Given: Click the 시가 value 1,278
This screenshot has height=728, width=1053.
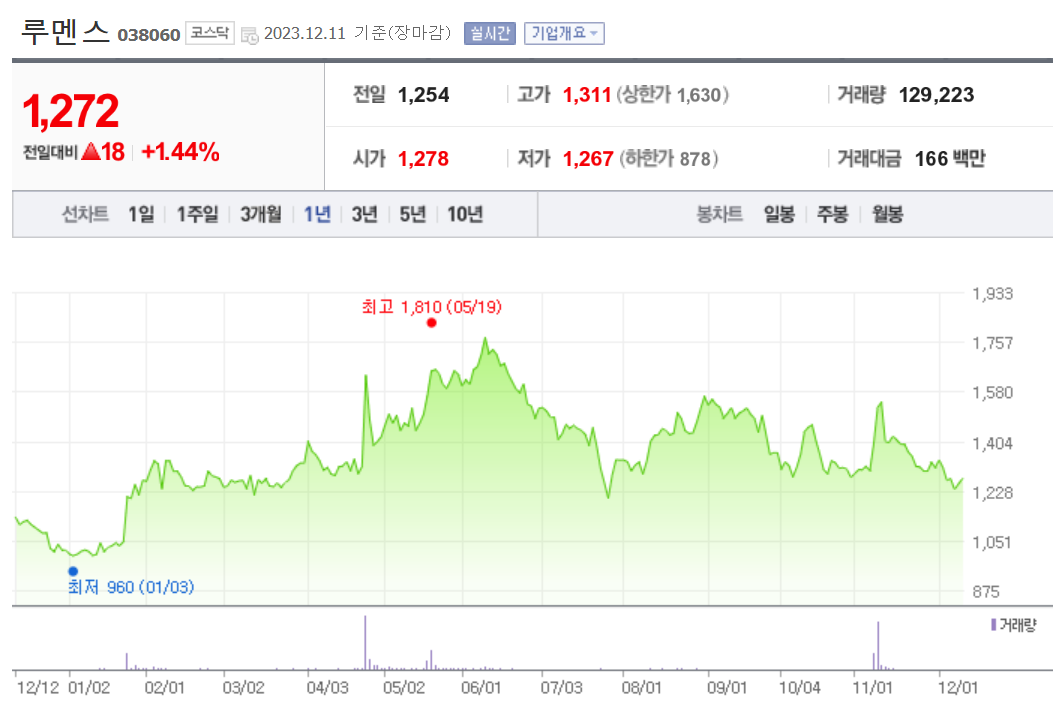Looking at the screenshot, I should [x=424, y=158].
